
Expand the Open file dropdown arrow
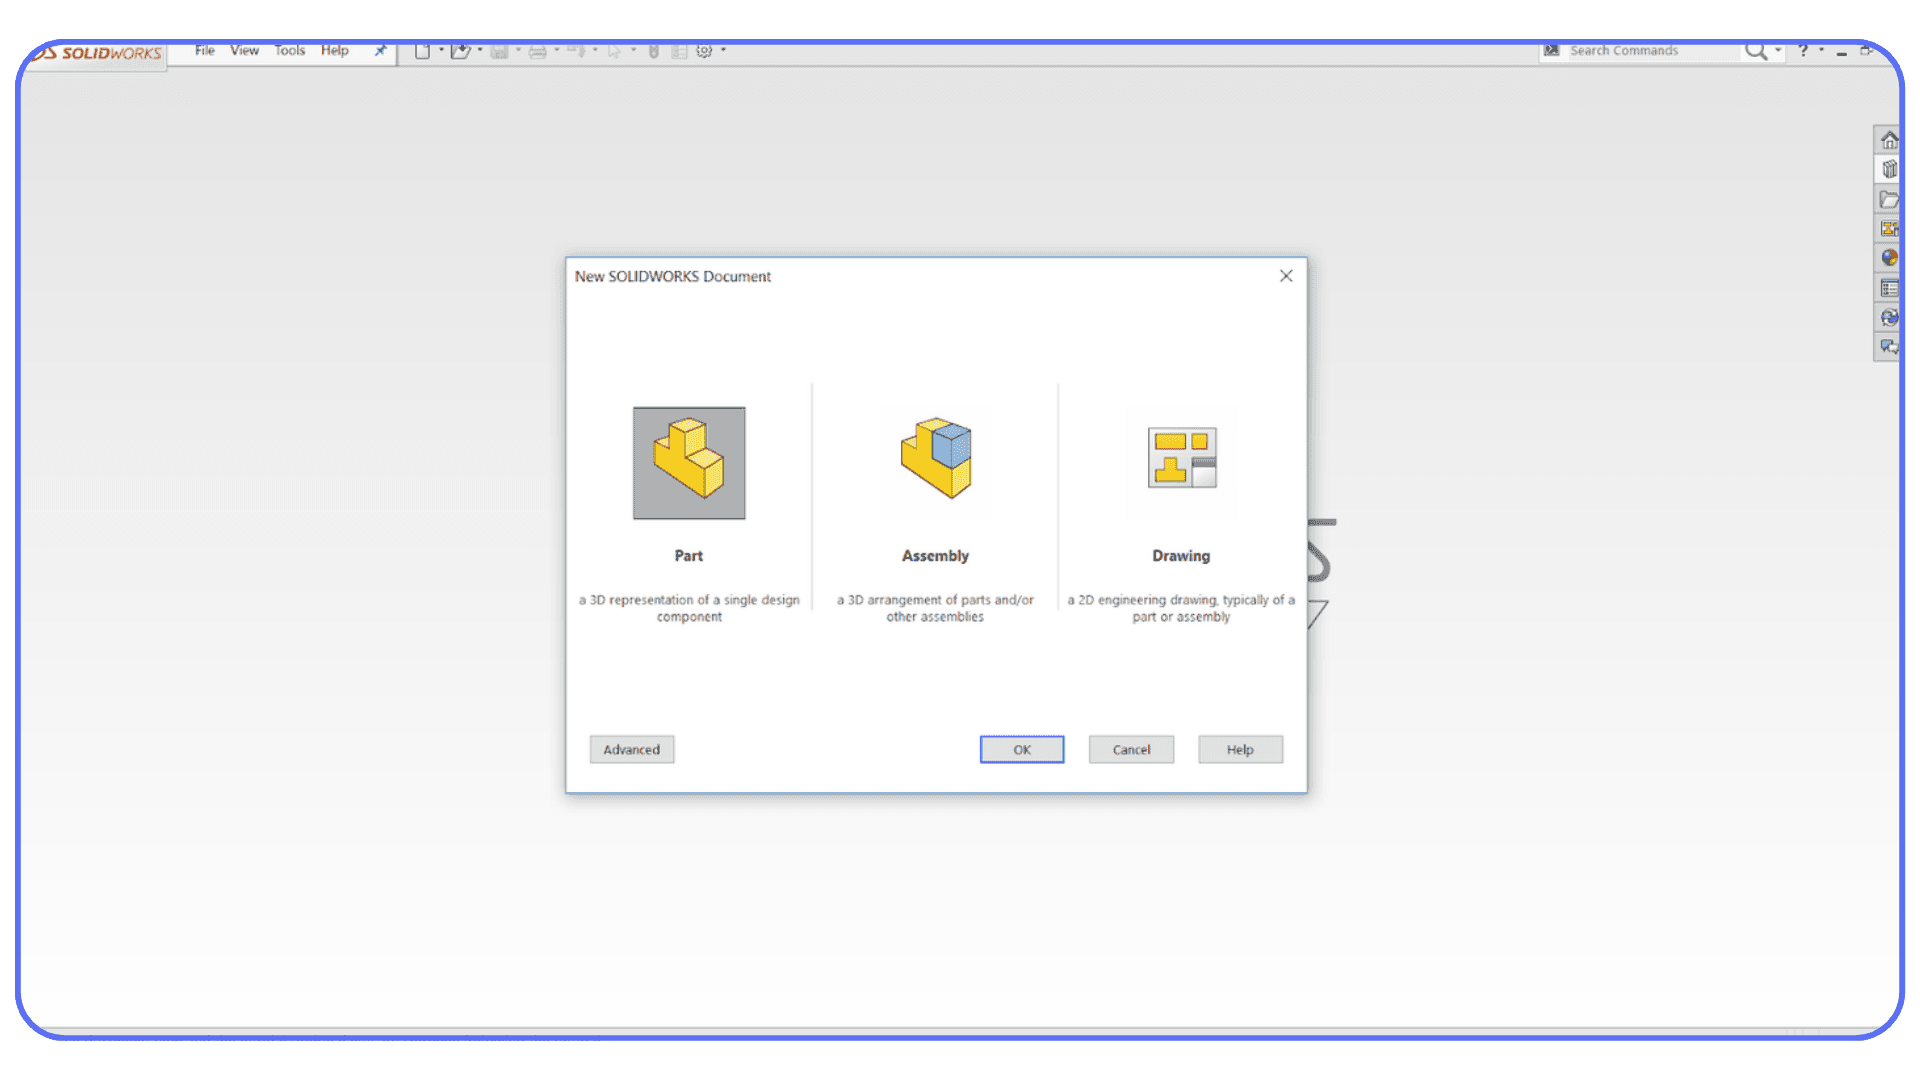pyautogui.click(x=480, y=50)
